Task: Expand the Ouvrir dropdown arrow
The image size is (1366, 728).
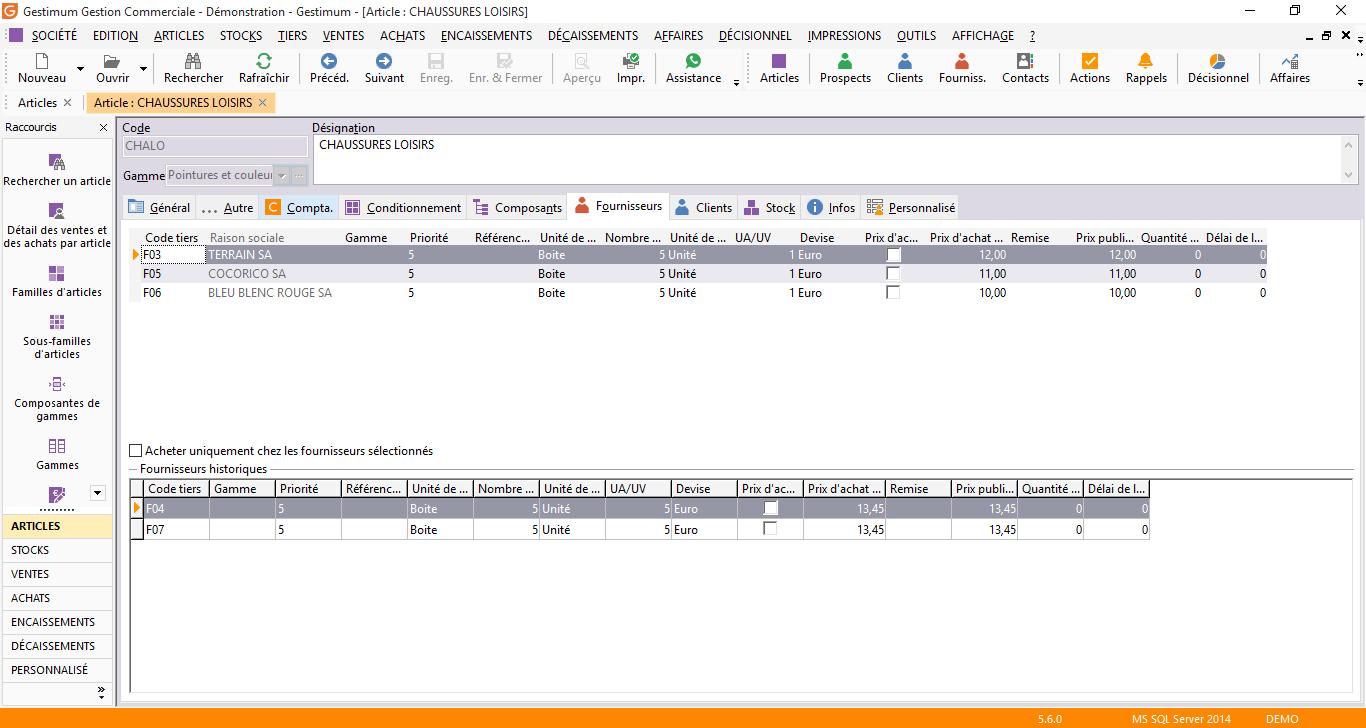Action: pos(143,70)
